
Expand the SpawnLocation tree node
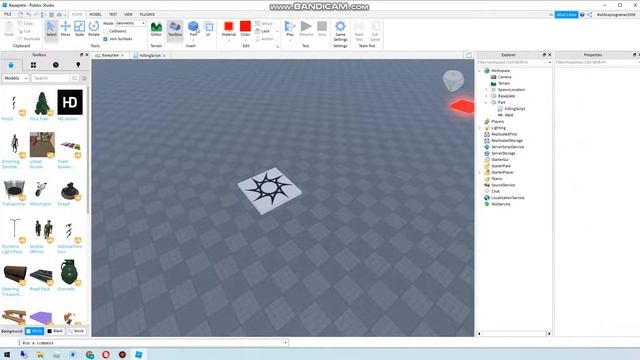coord(486,89)
